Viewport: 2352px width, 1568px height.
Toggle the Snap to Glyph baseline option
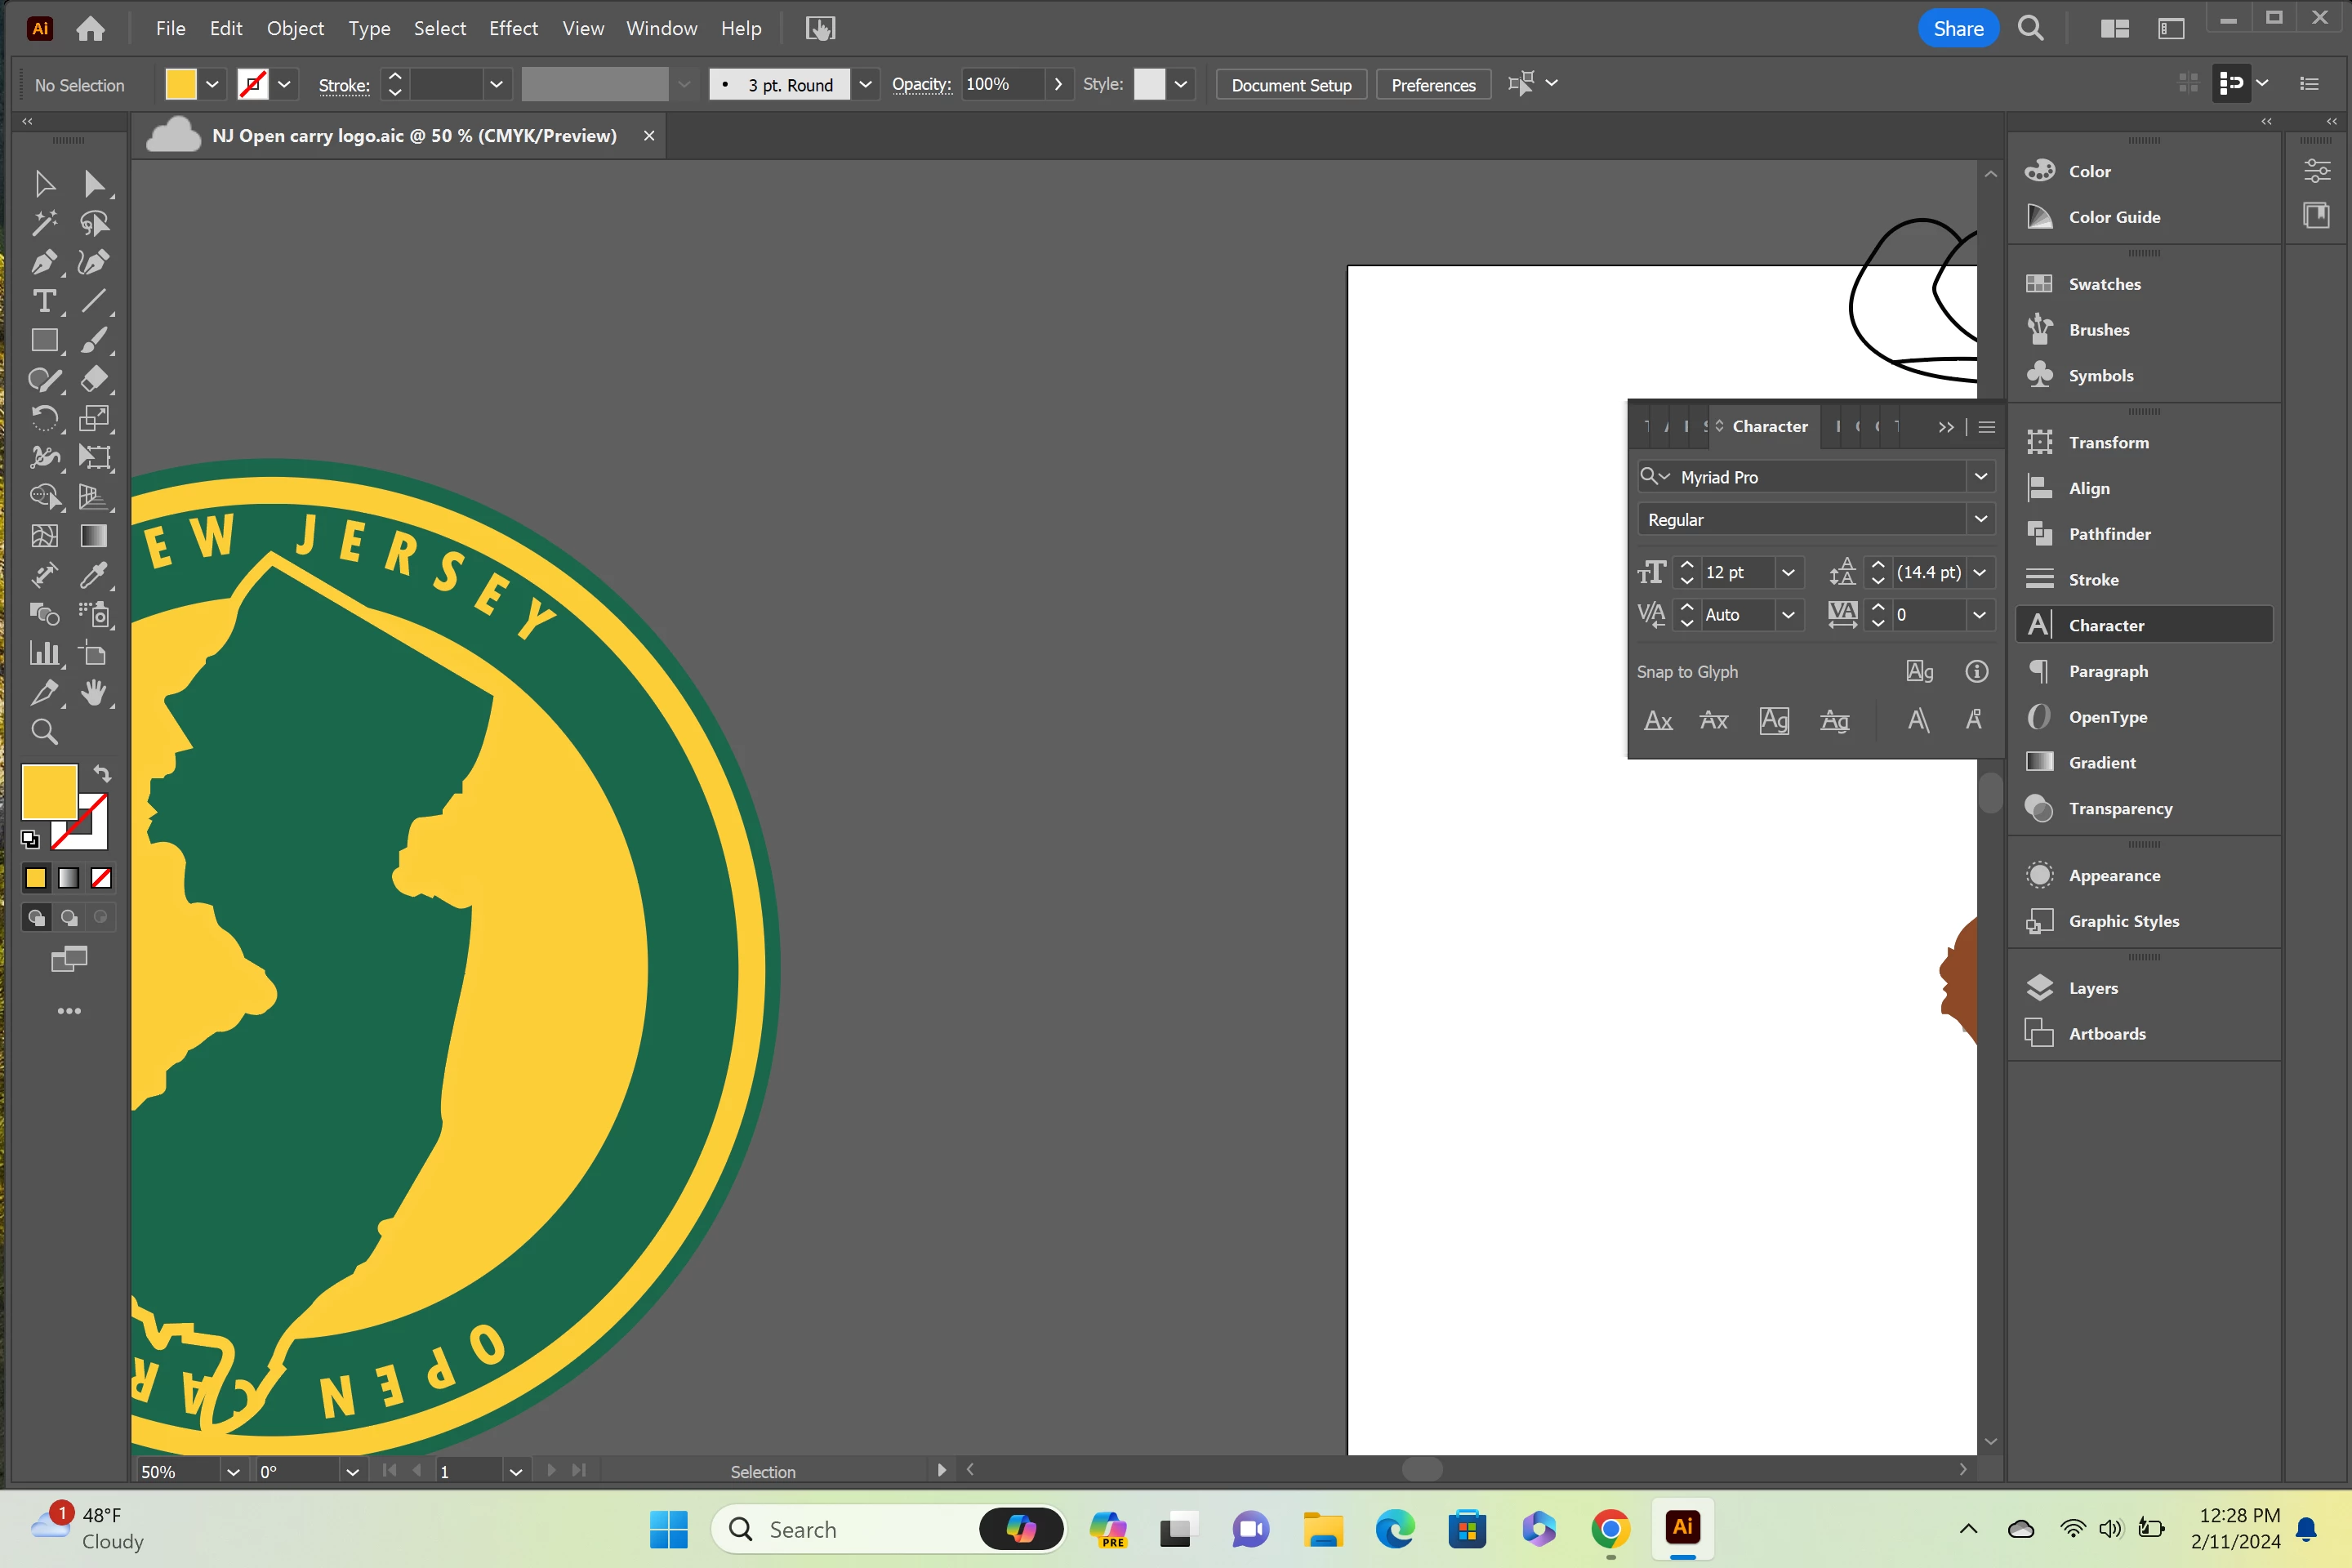click(x=1658, y=721)
